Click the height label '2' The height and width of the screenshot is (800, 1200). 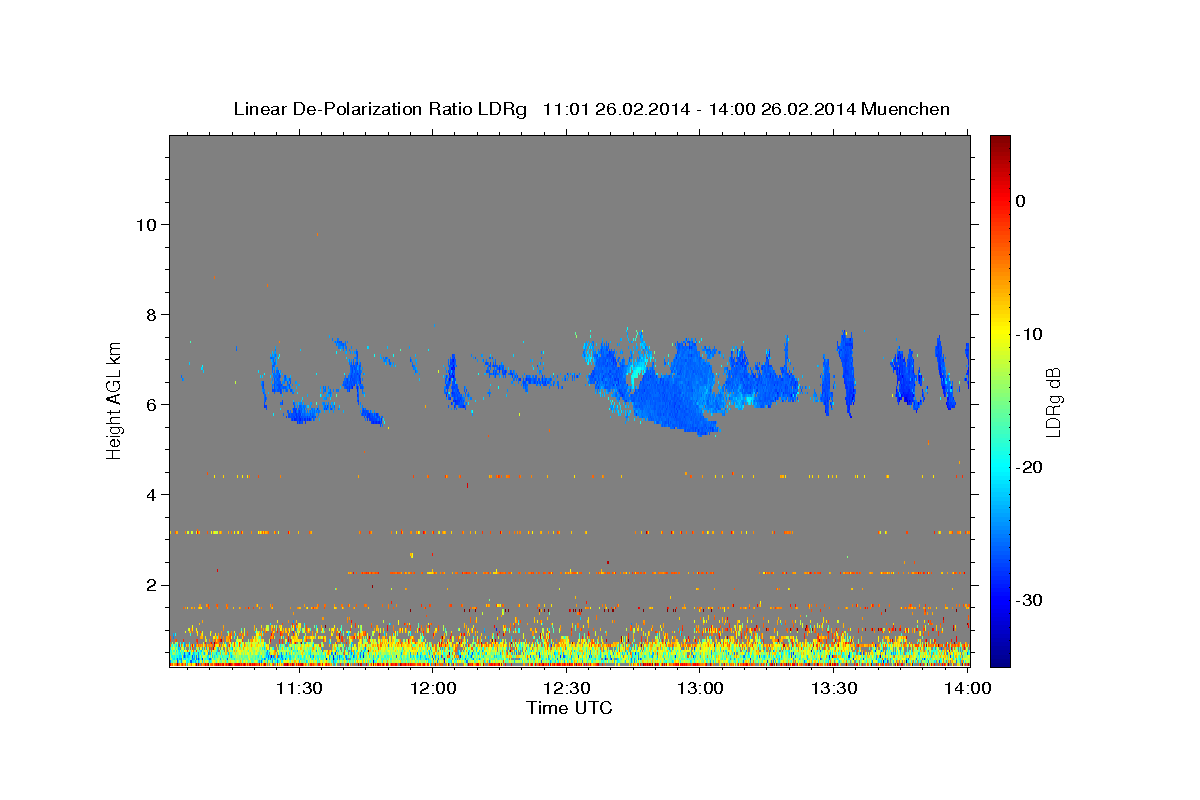tap(150, 585)
